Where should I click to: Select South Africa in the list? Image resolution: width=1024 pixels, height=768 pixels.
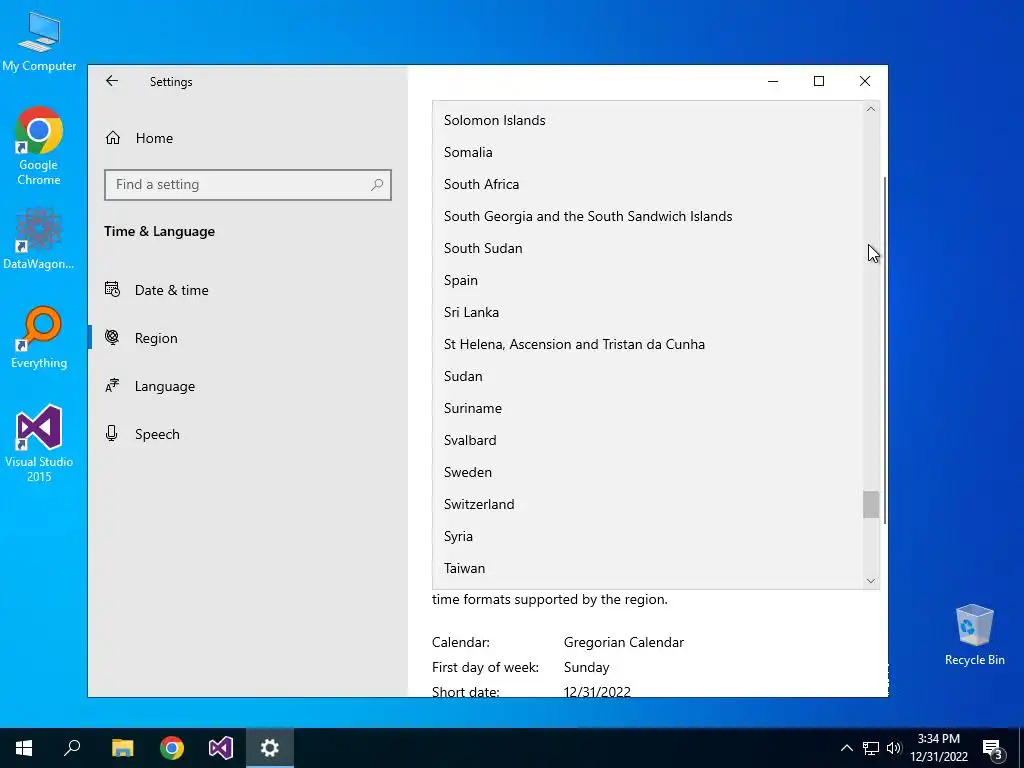point(647,184)
